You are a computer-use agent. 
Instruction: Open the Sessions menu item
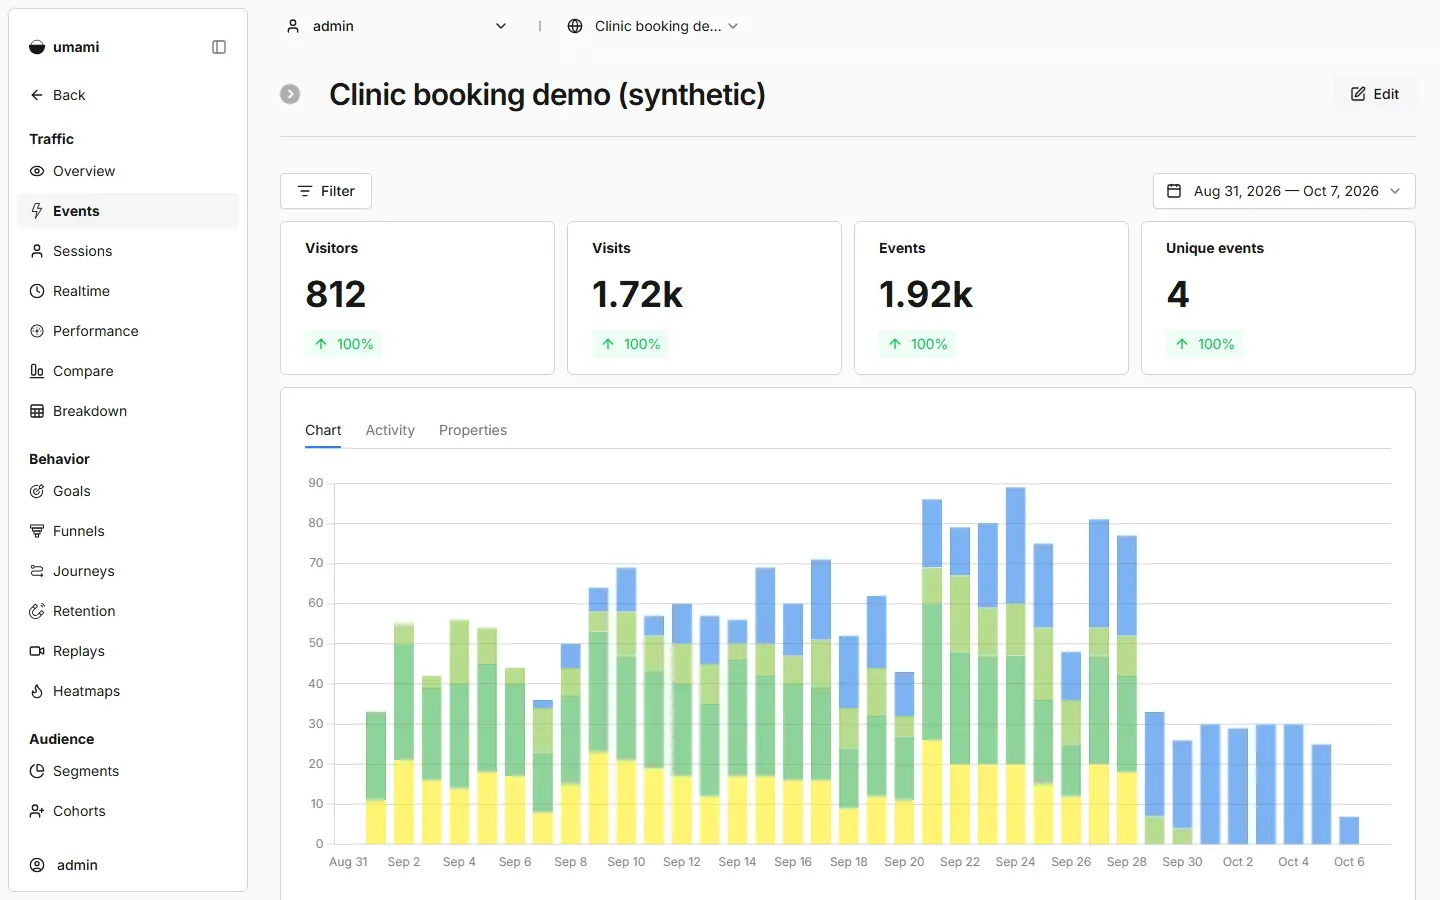tap(128, 251)
